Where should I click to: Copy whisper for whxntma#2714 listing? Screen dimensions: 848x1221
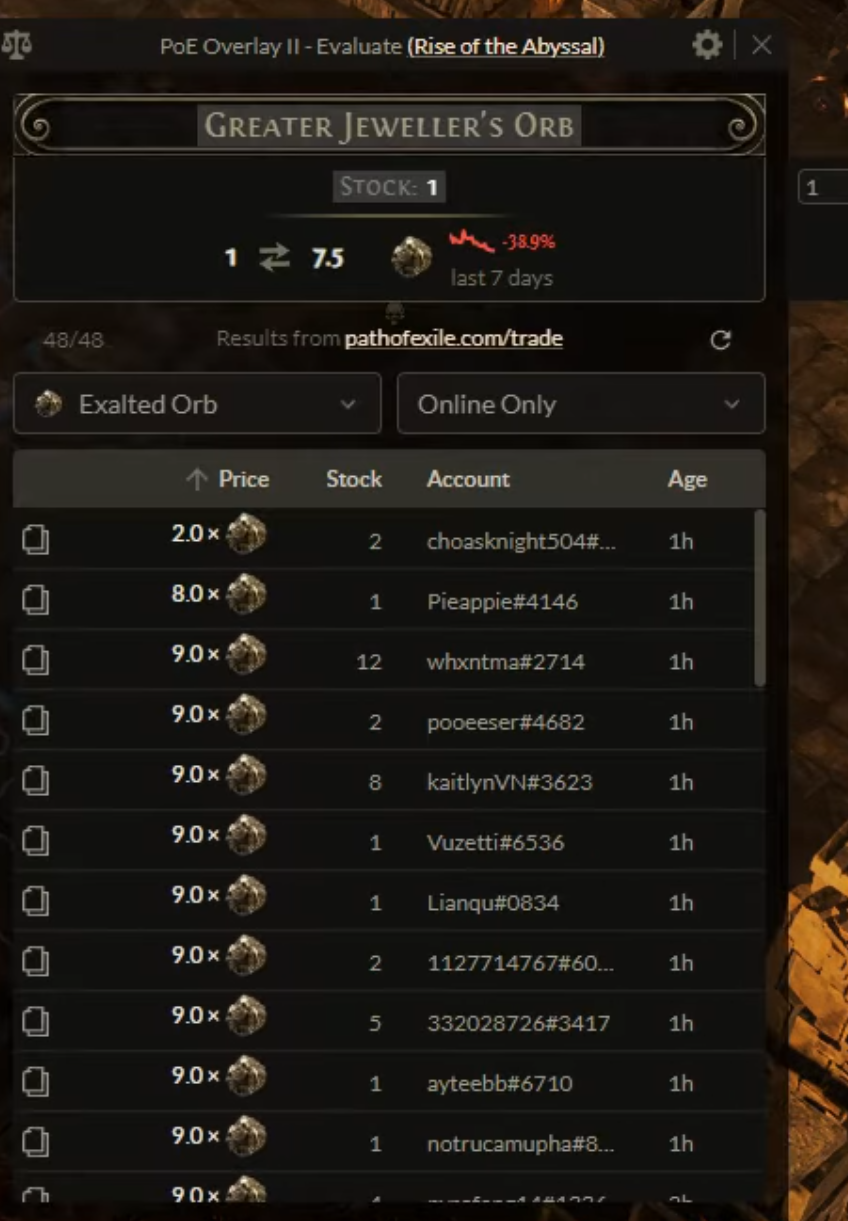tap(36, 661)
